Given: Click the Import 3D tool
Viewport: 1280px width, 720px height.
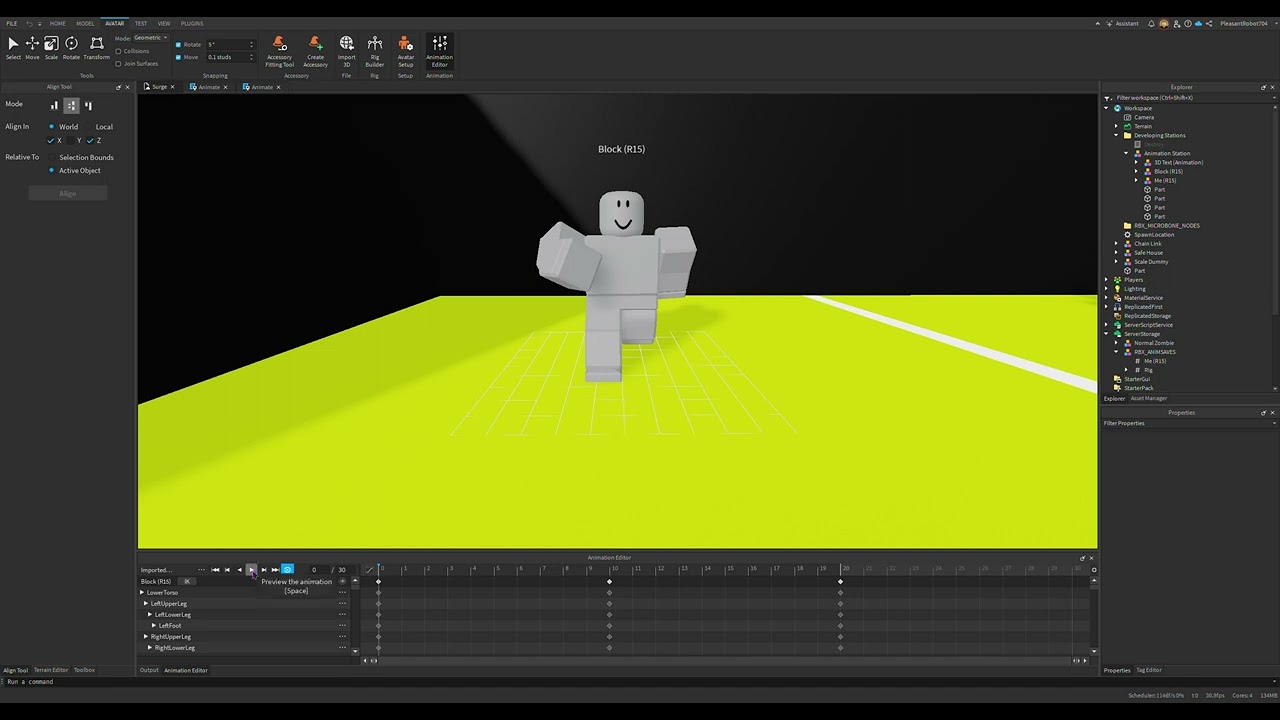Looking at the screenshot, I should [346, 48].
